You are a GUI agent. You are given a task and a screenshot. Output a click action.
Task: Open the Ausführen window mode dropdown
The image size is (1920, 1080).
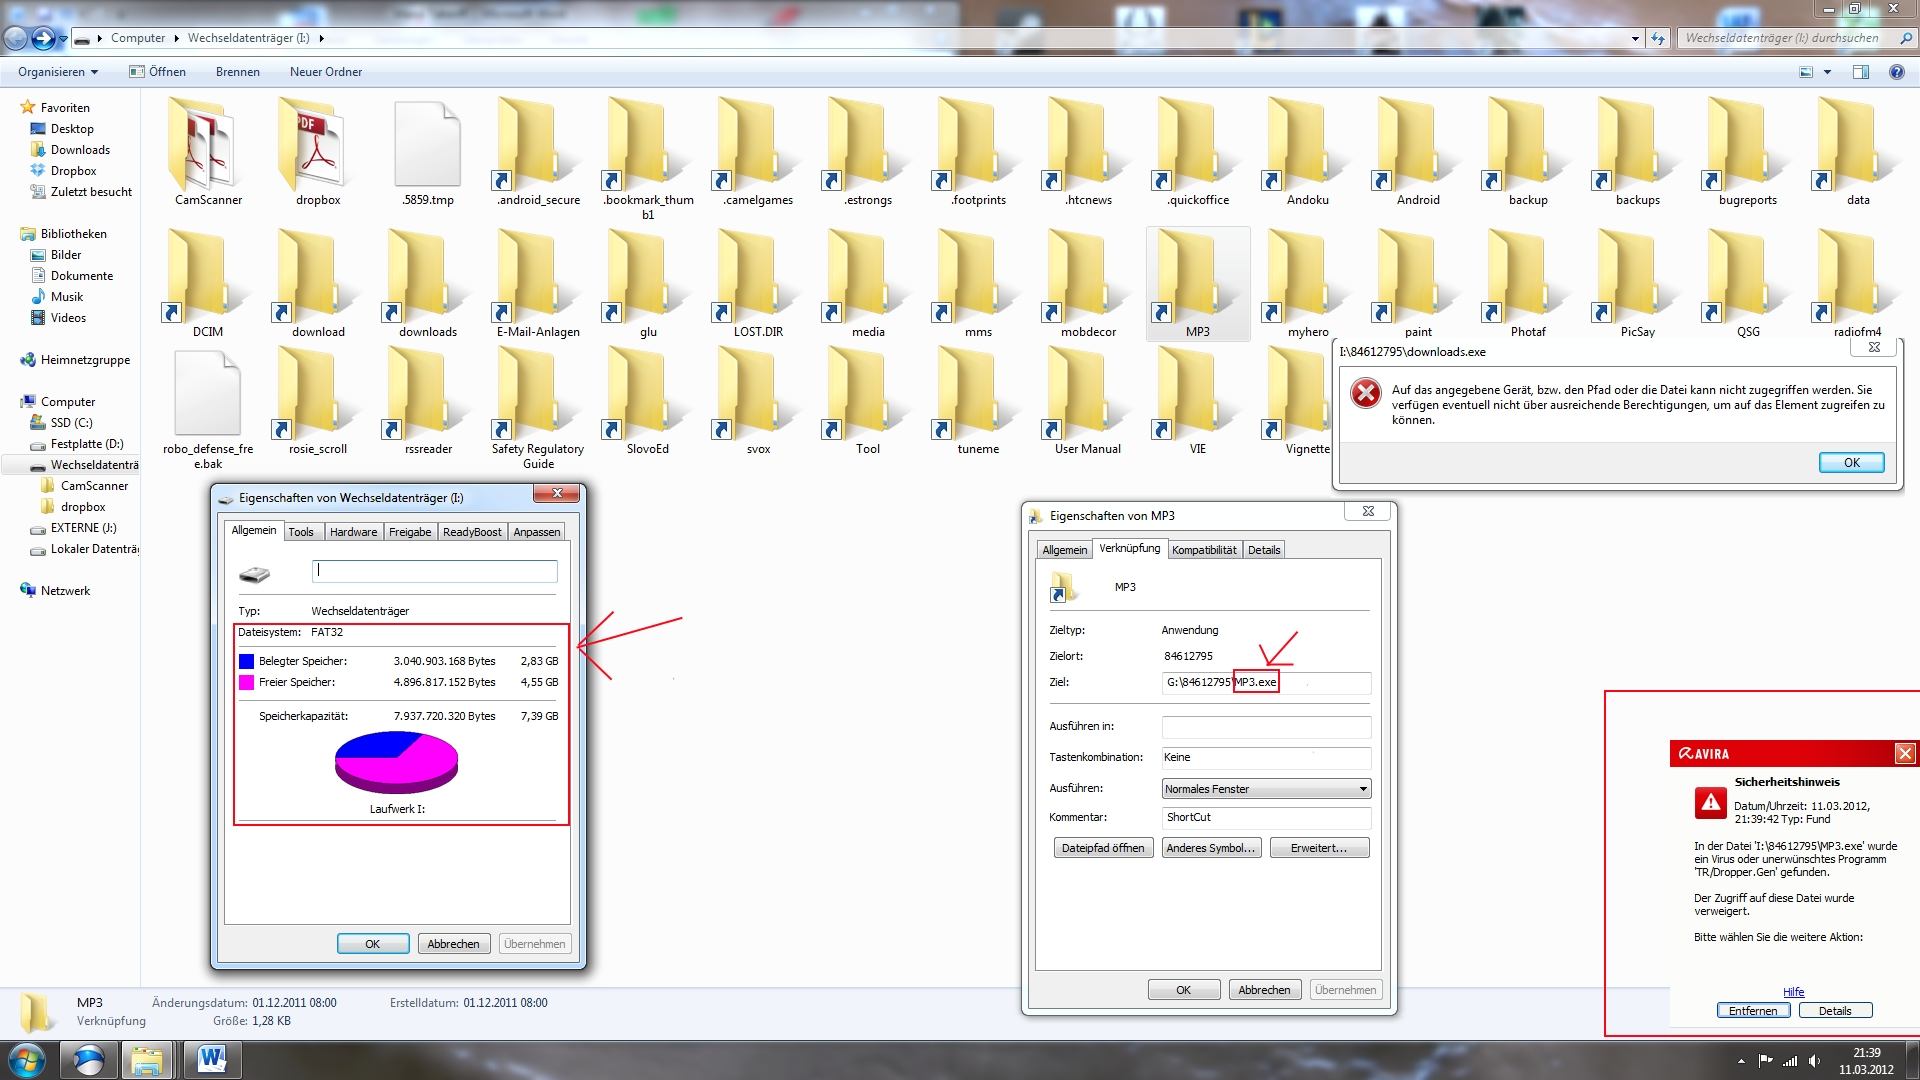pos(1266,789)
